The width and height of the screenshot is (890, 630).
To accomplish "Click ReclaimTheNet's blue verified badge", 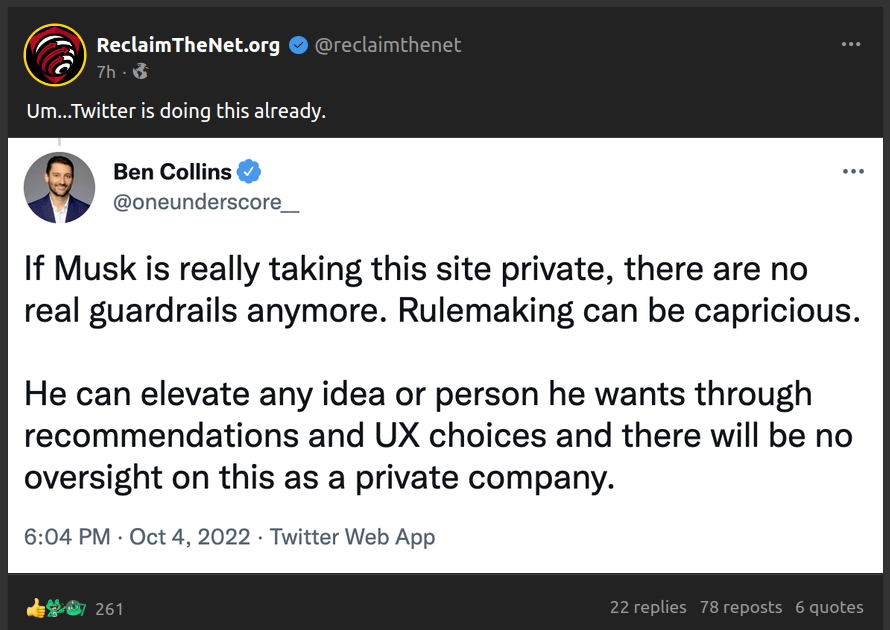I will 298,45.
